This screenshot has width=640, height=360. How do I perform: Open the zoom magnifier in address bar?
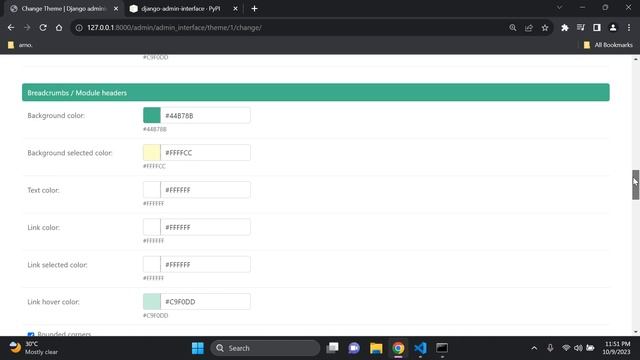coord(513,28)
